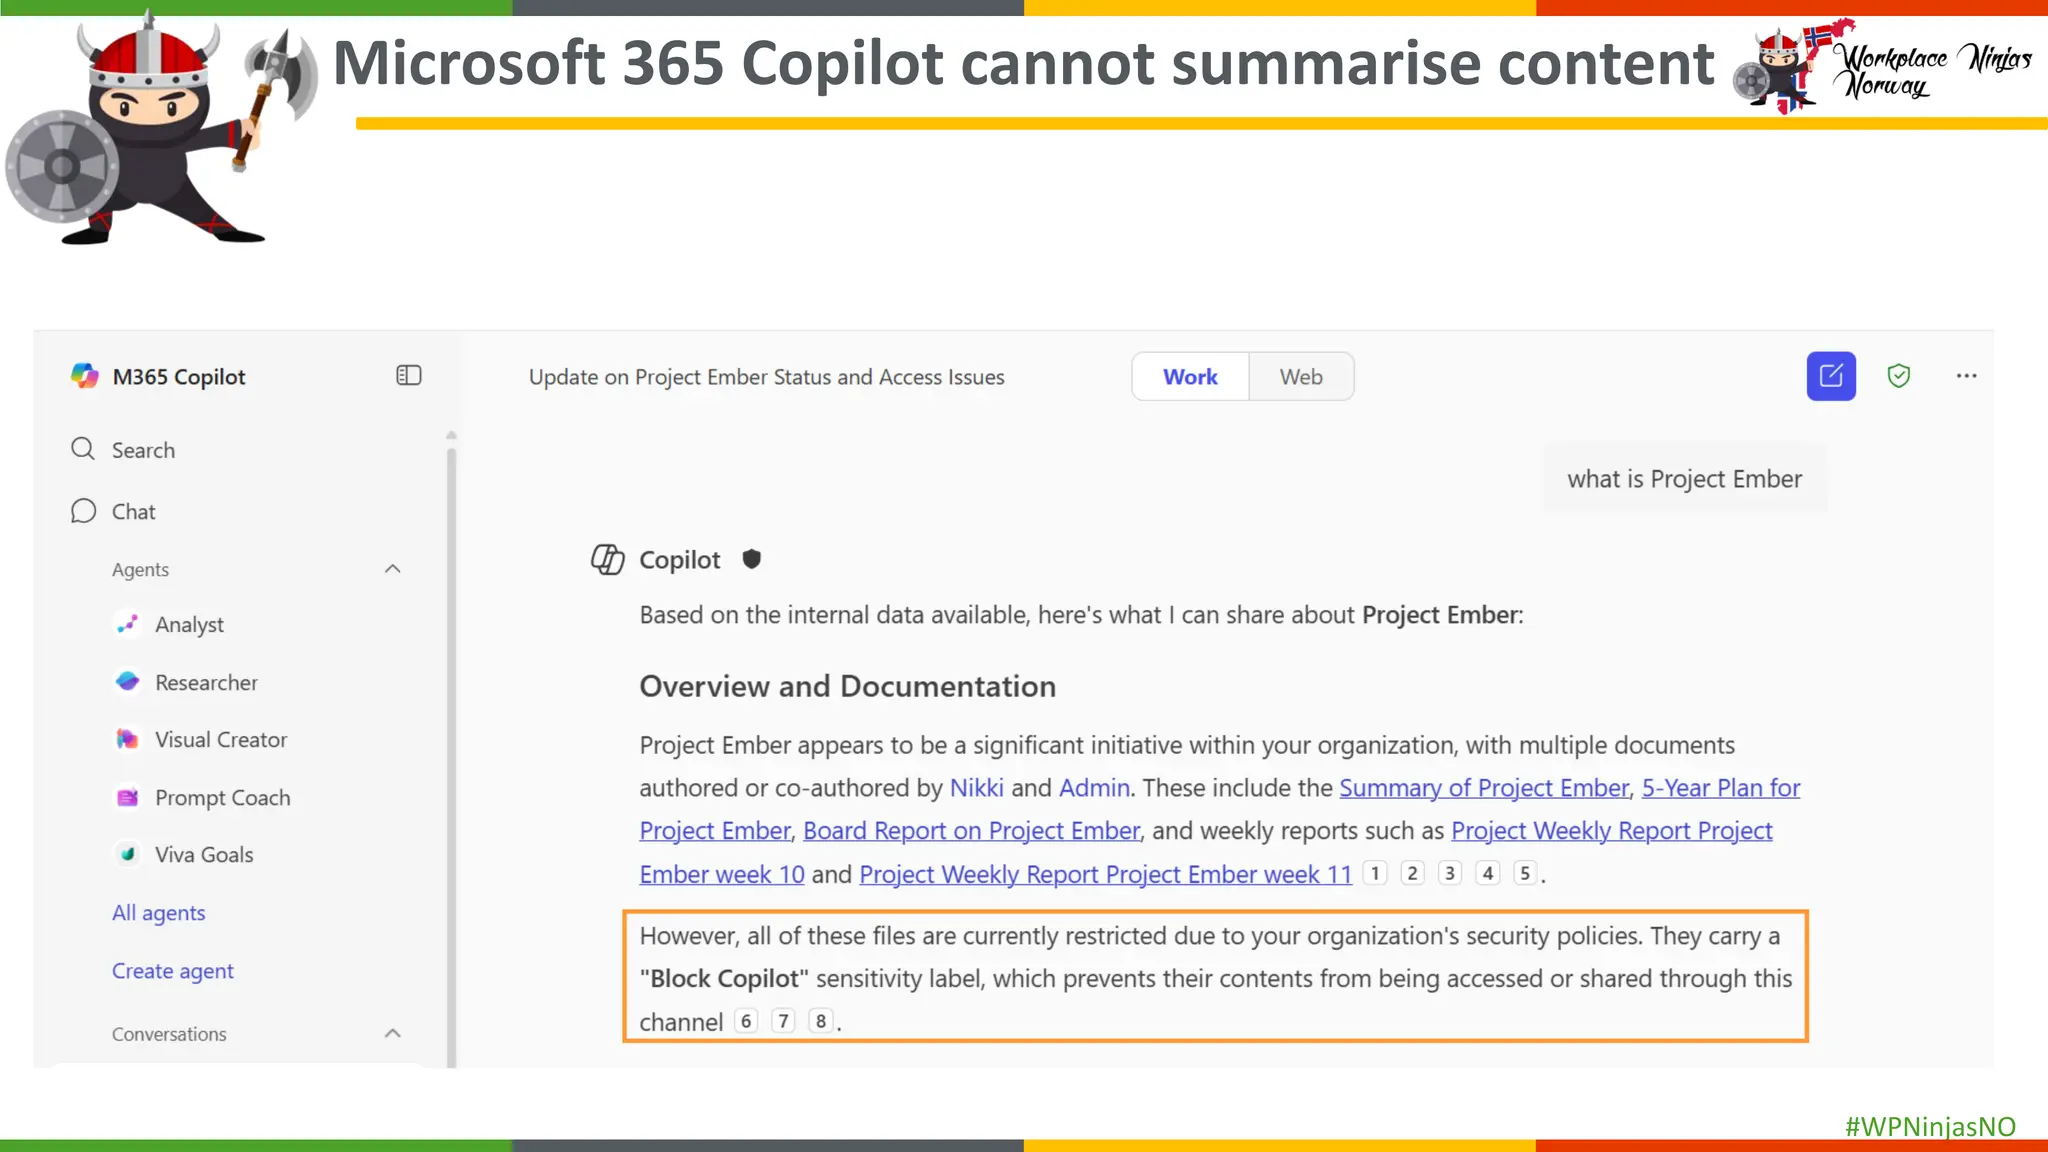Image resolution: width=2048 pixels, height=1152 pixels.
Task: Click citation reference number 6
Action: [x=746, y=1021]
